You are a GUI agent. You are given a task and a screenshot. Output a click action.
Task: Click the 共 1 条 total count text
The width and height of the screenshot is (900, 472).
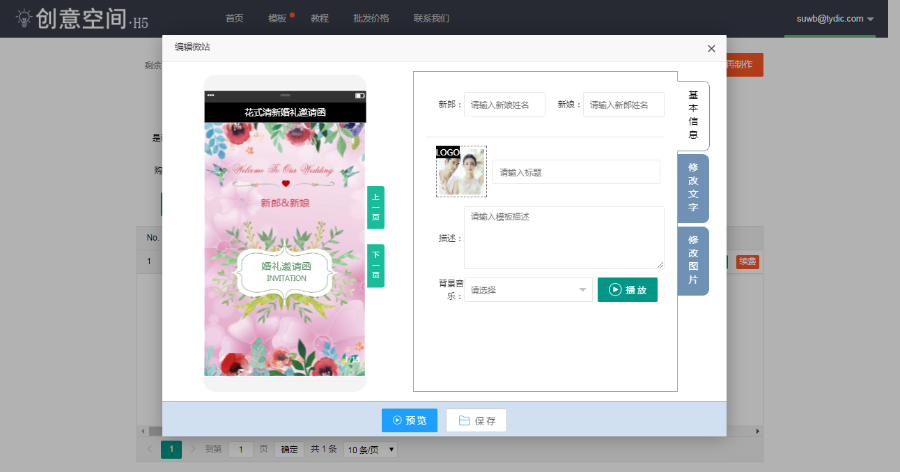point(324,449)
